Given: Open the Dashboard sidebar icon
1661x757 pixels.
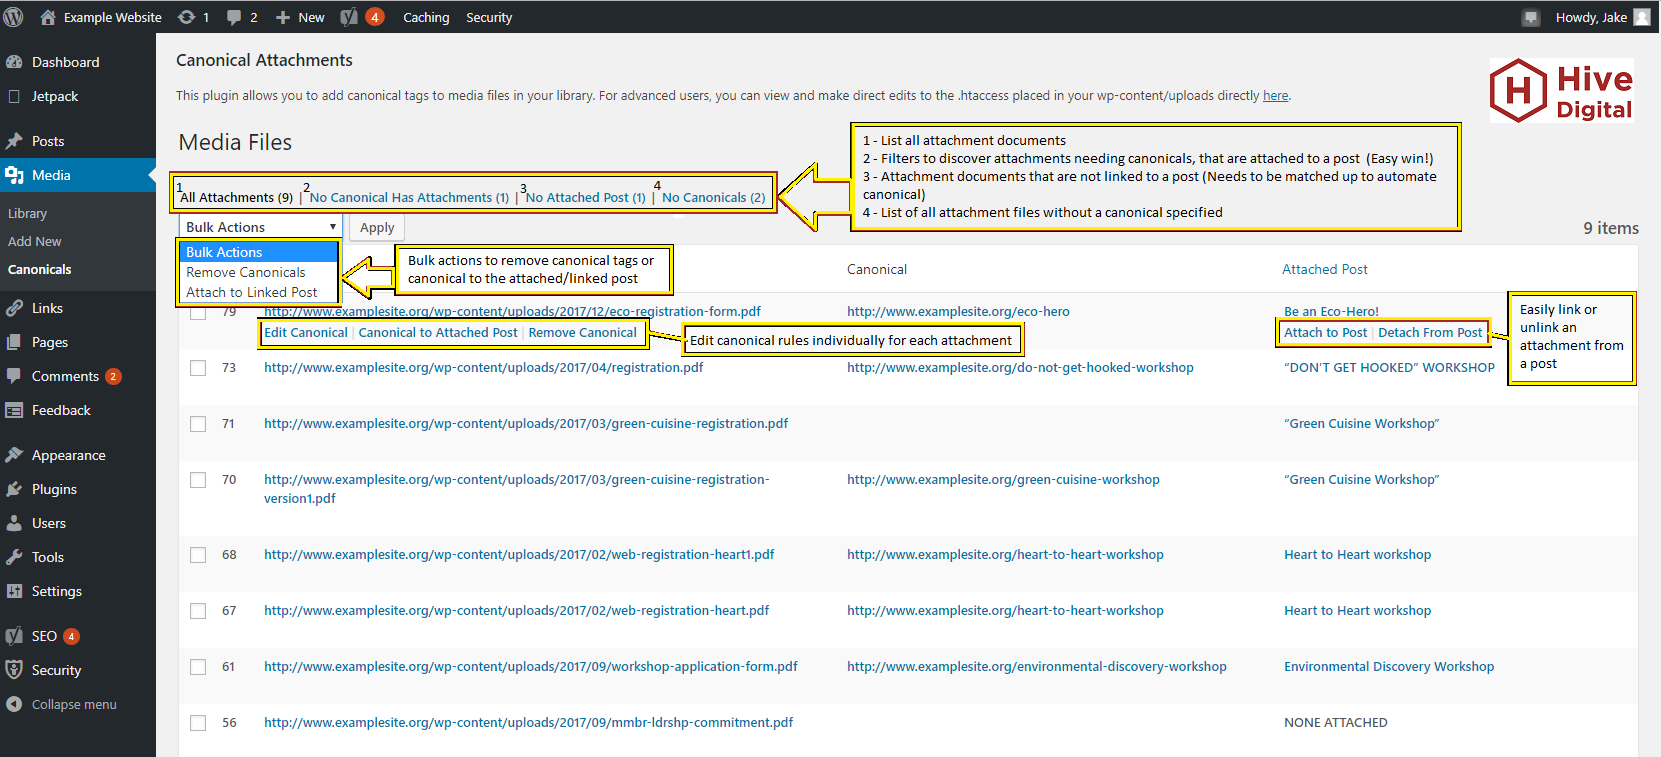Looking at the screenshot, I should tap(14, 62).
